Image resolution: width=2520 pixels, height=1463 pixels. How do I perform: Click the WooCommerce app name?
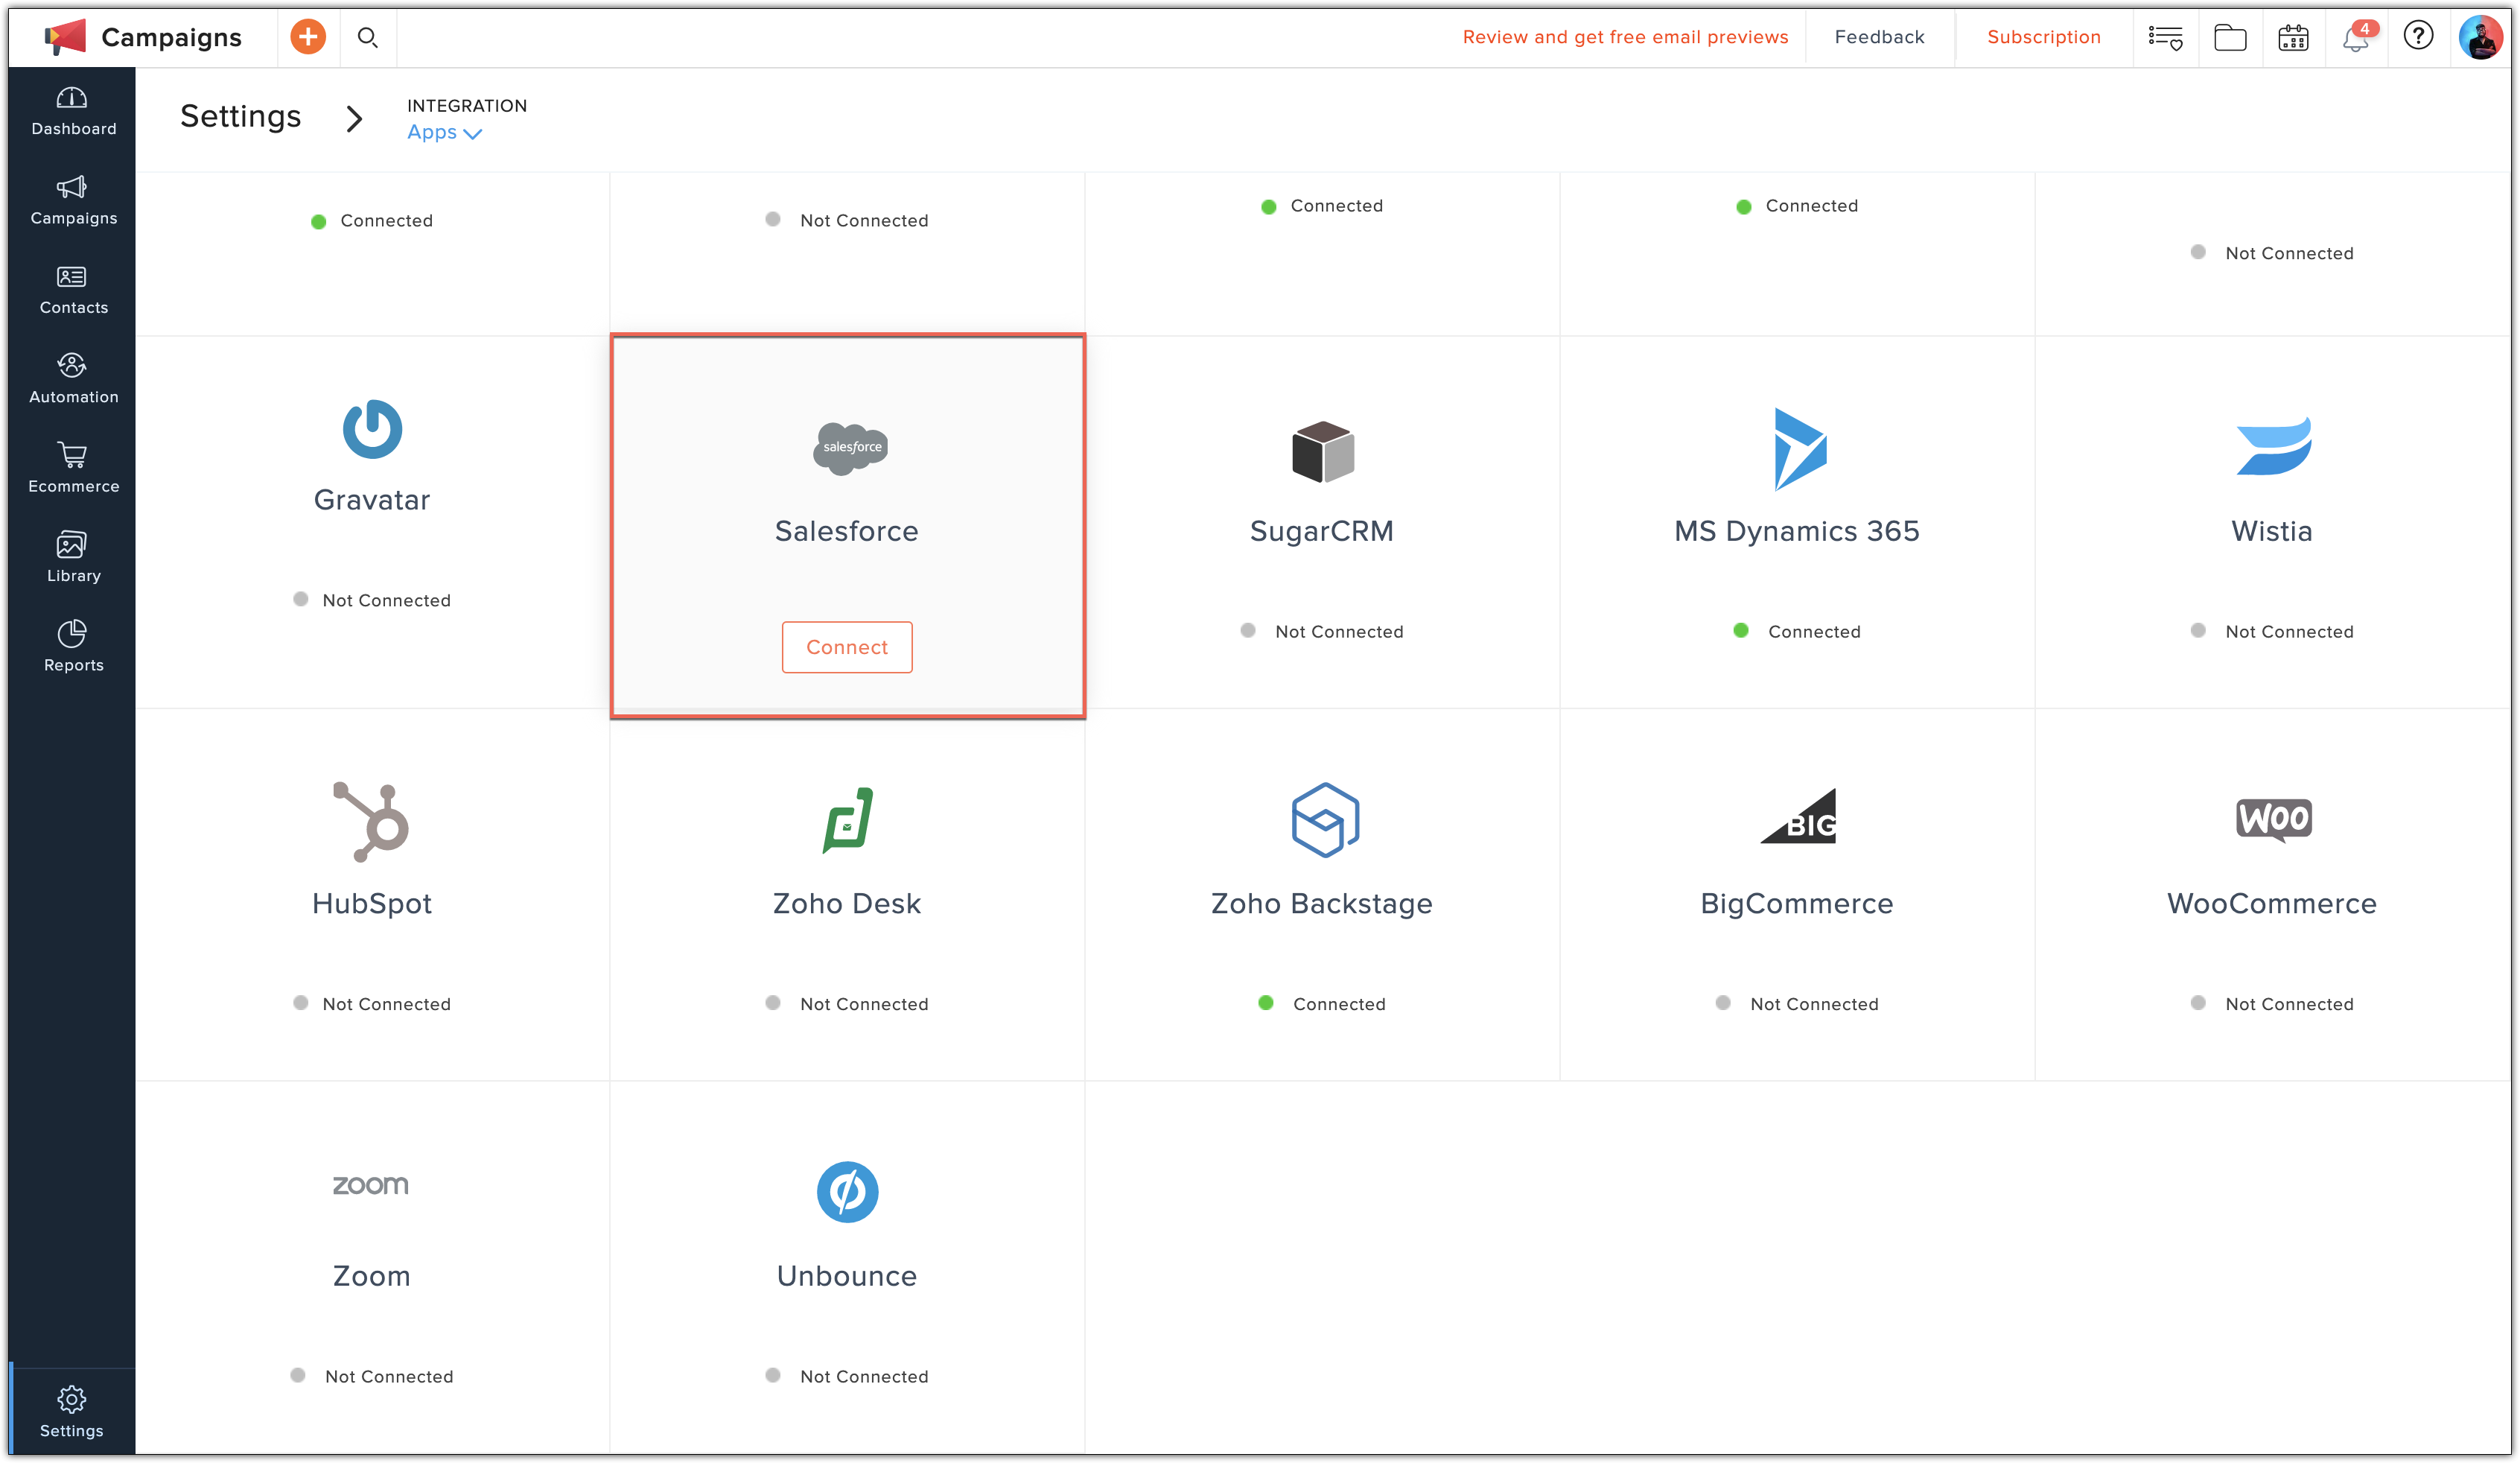coord(2272,904)
